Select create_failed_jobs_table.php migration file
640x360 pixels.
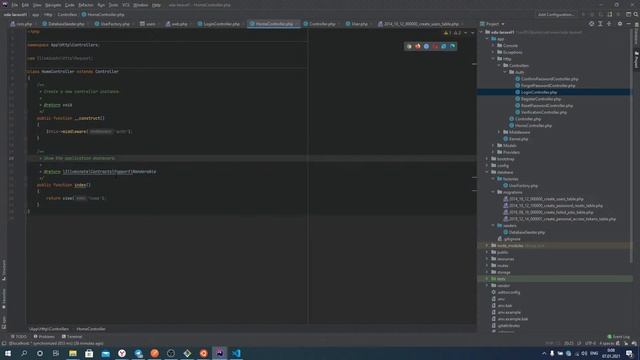pyautogui.click(x=551, y=212)
